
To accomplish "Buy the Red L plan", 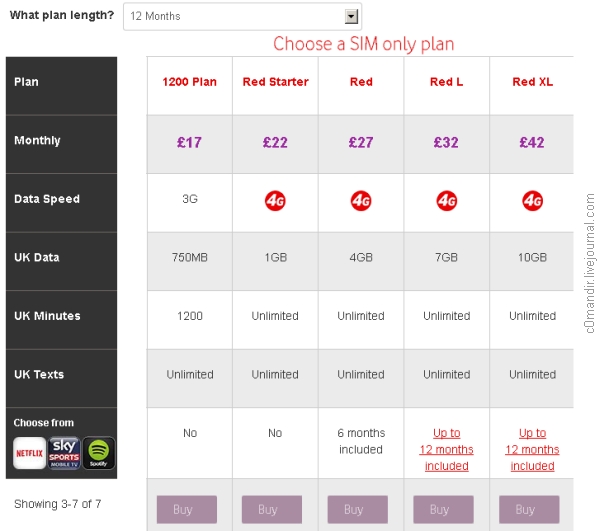I will (x=443, y=510).
